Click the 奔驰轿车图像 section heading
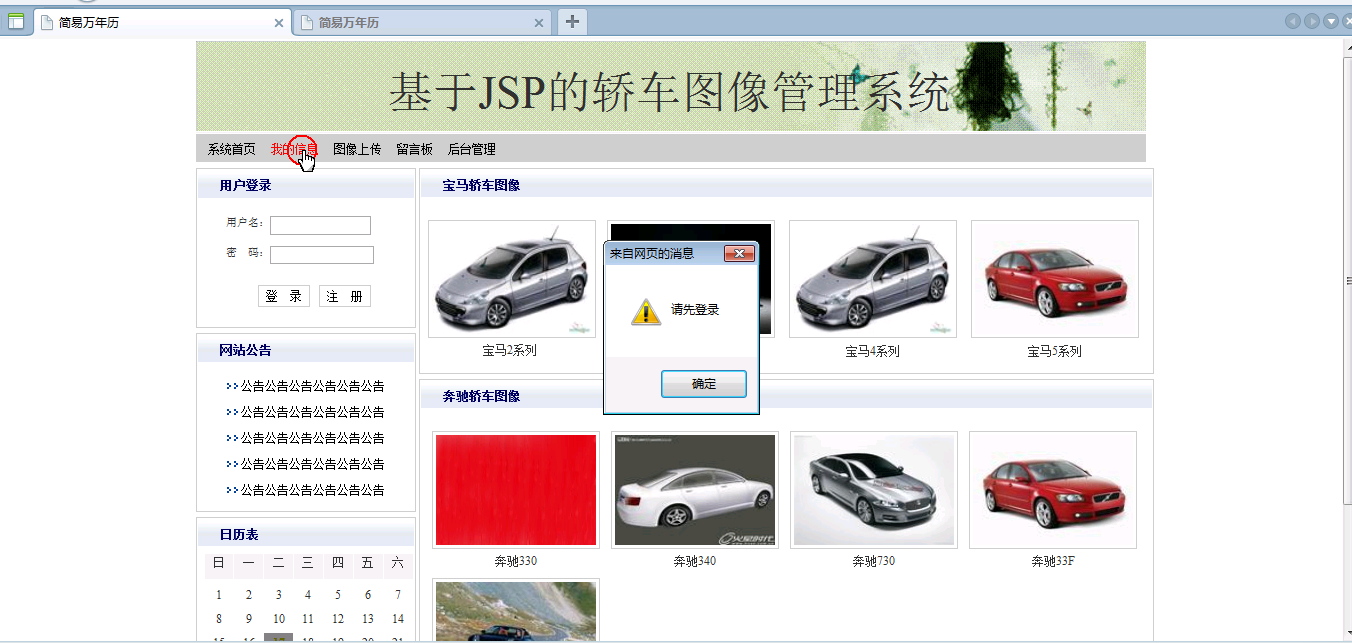 pos(481,396)
